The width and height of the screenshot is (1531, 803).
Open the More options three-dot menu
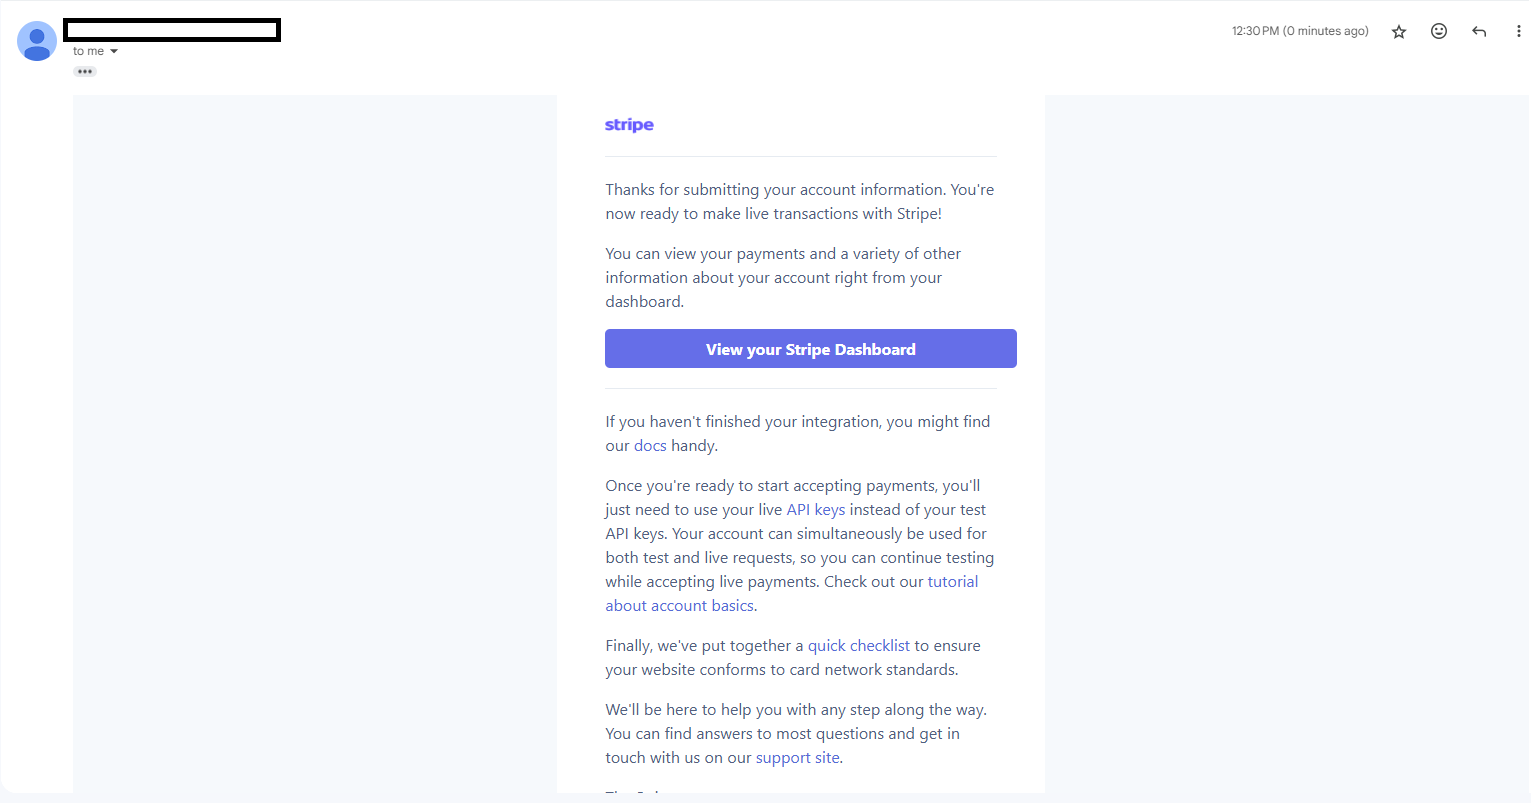[x=1518, y=32]
